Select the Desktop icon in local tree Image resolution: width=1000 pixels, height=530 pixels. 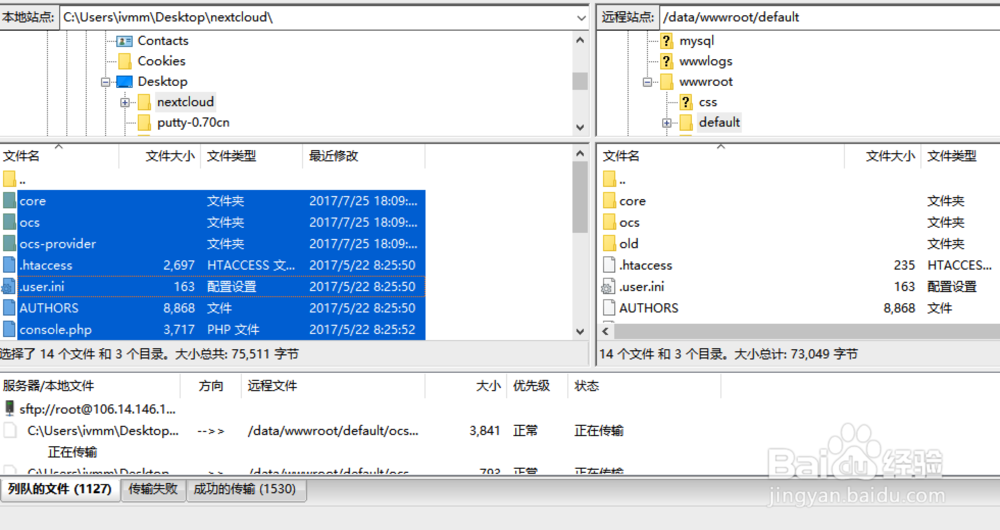click(x=124, y=82)
